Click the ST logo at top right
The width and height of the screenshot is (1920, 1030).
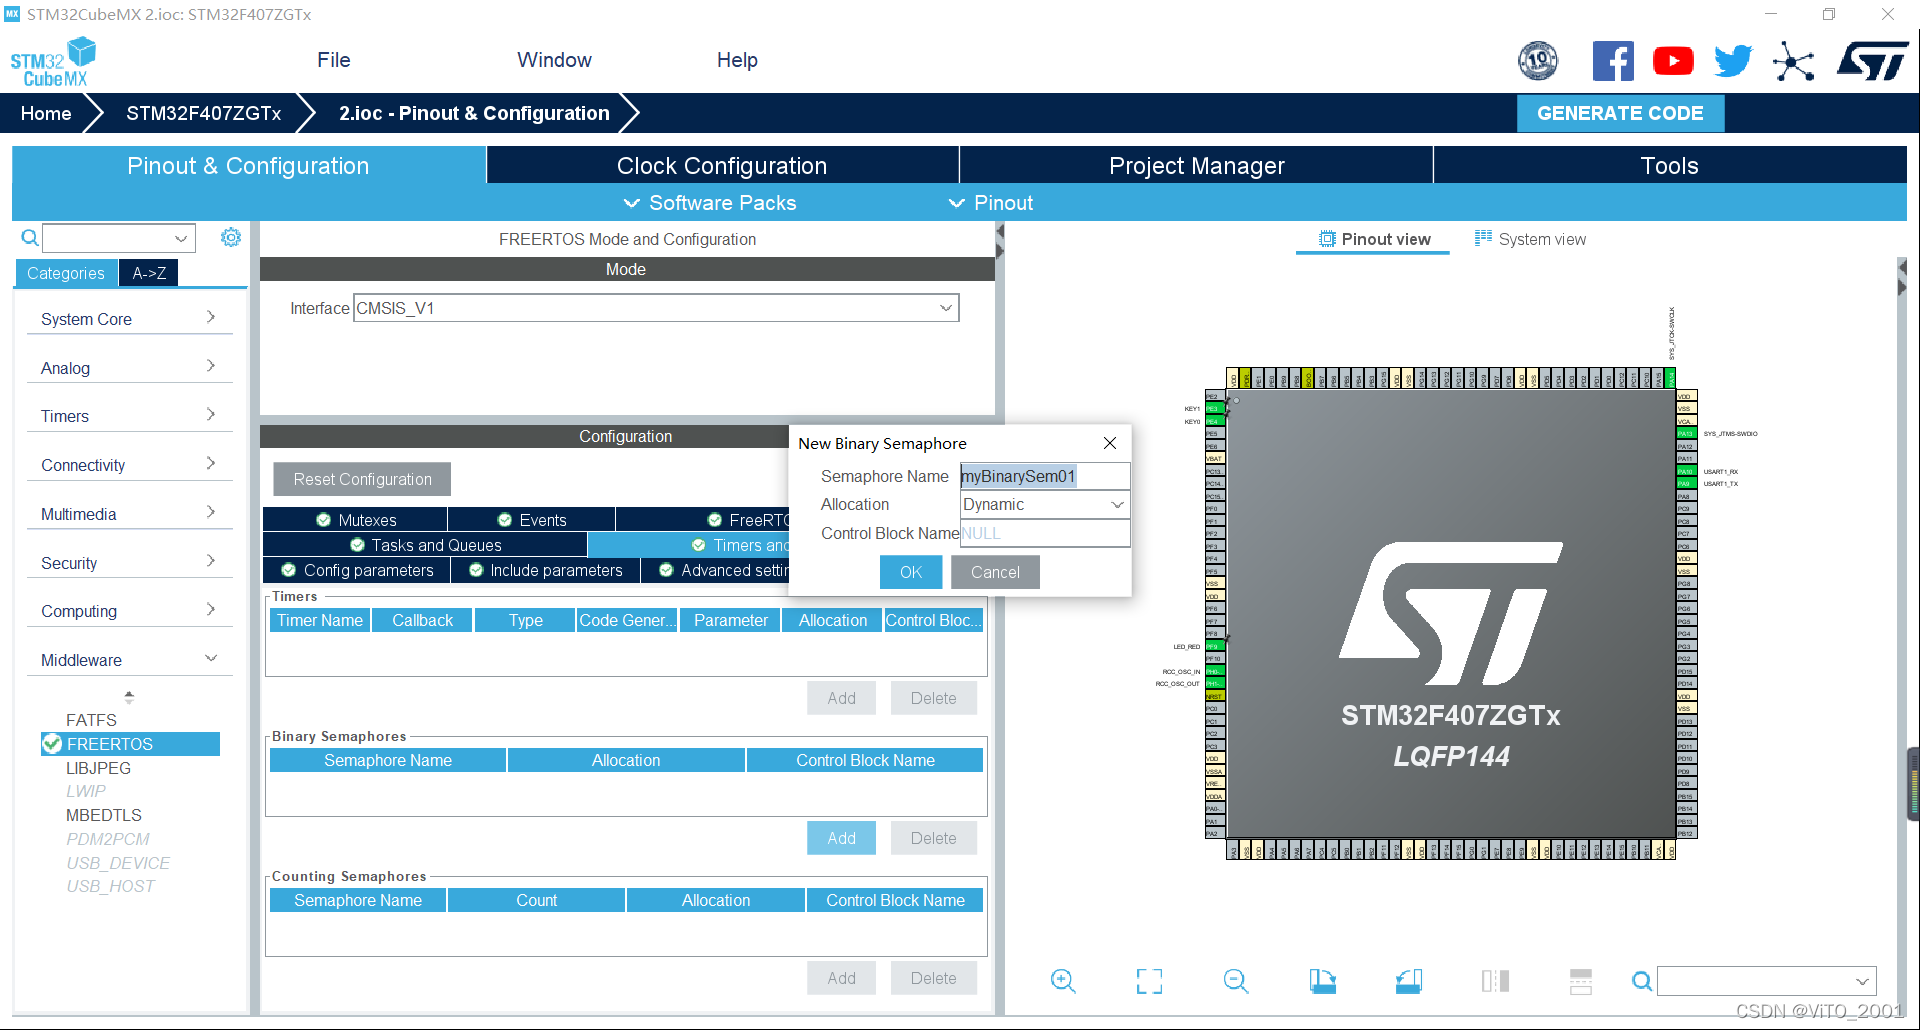[1872, 61]
